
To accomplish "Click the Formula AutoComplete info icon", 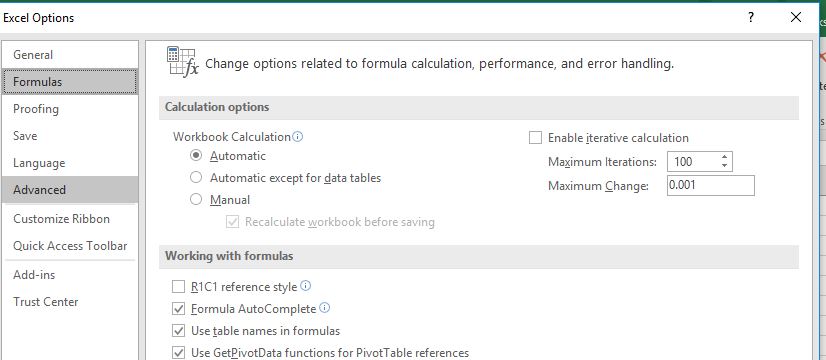I will click(x=324, y=308).
